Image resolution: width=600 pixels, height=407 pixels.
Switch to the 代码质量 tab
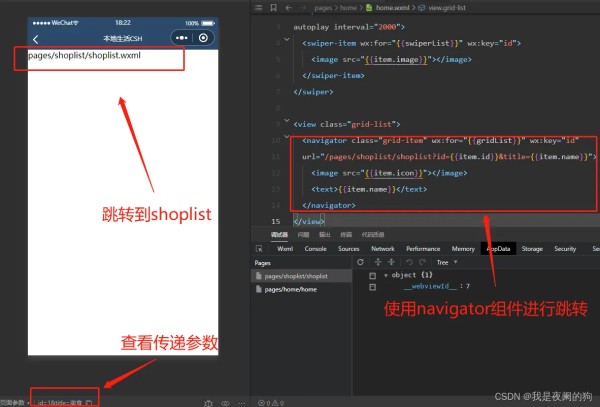[x=373, y=234]
